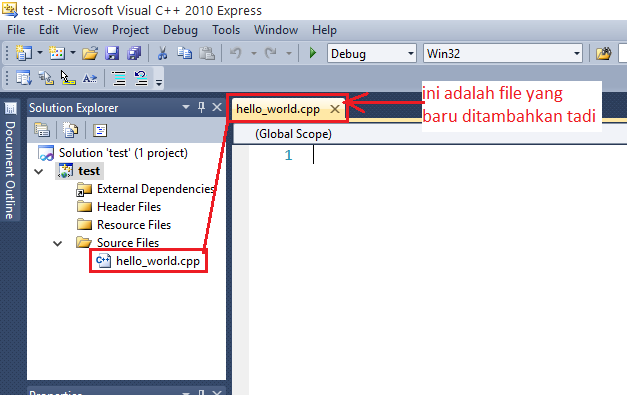Viewport: 627px width, 395px height.
Task: Toggle auto-hide pin on Solution Explorer
Action: point(202,107)
